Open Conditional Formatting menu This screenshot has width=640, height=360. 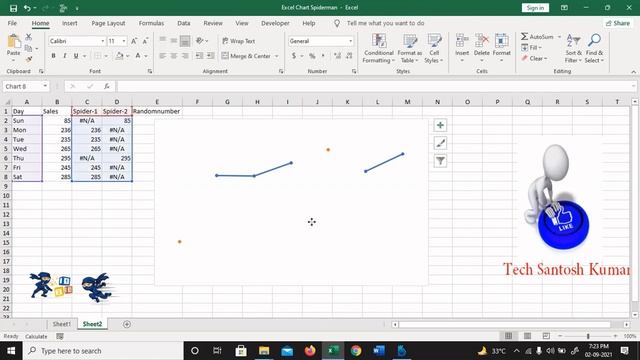(x=379, y=49)
